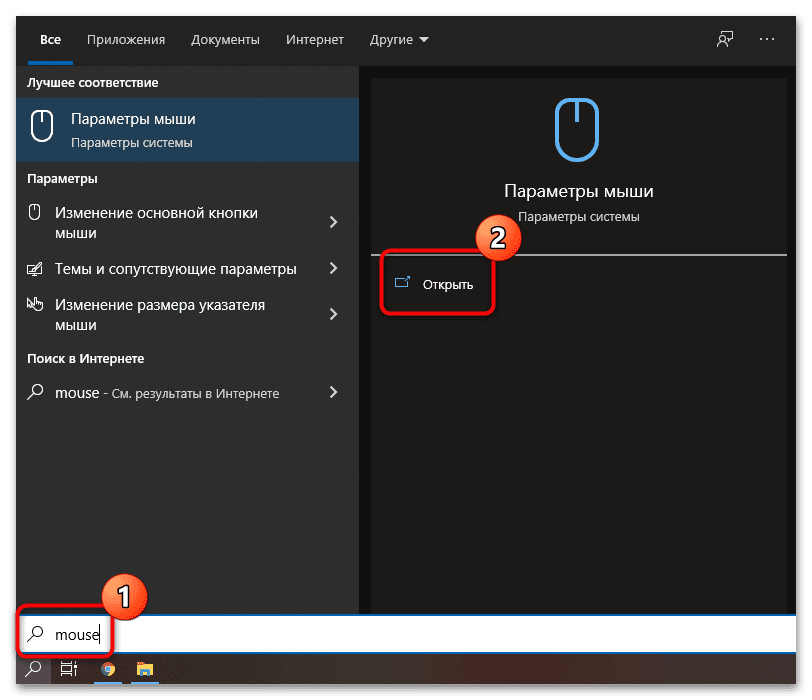The width and height of the screenshot is (812, 700).
Task: Click the open-window icon beside Открыть
Action: click(402, 282)
